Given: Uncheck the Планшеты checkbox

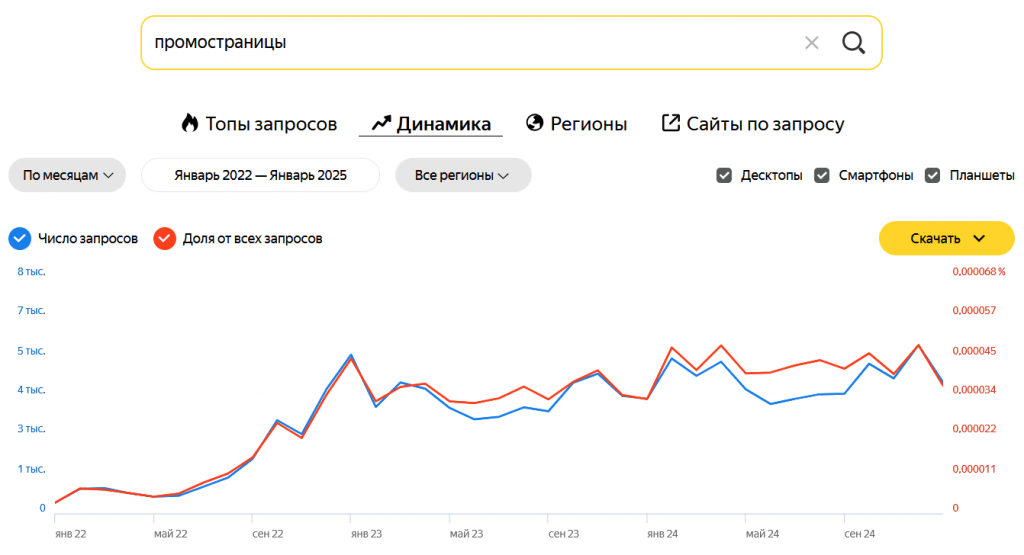Looking at the screenshot, I should pos(933,175).
